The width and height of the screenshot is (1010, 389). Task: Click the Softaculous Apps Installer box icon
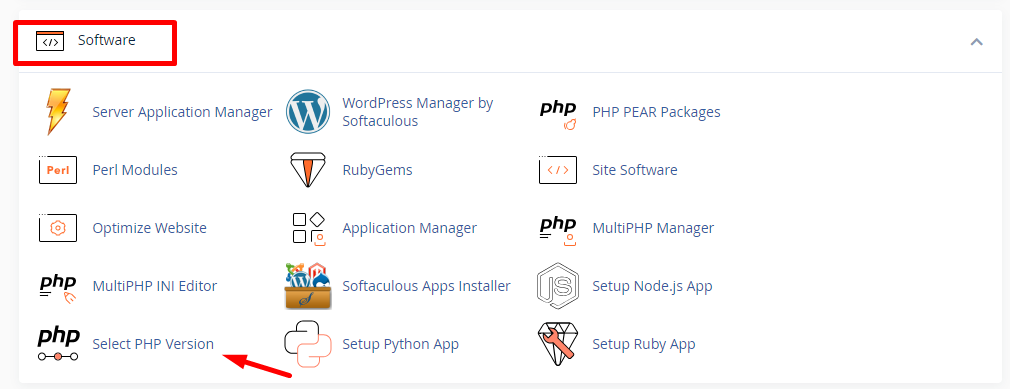coord(308,286)
